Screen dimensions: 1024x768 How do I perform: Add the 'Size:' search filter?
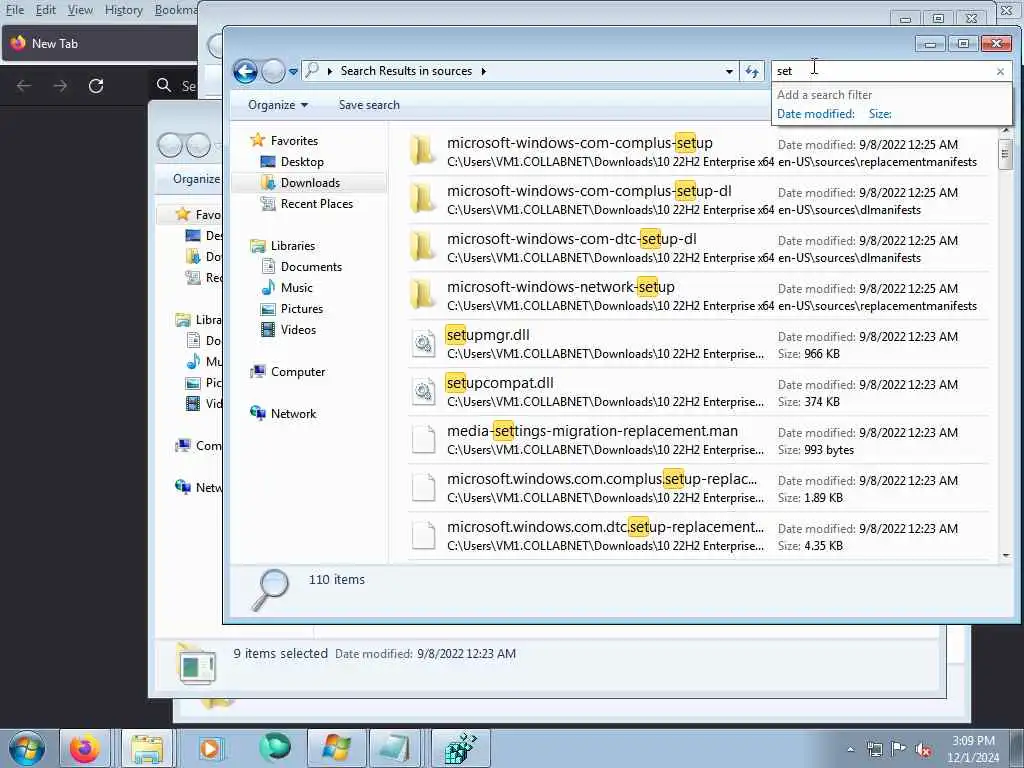[880, 114]
